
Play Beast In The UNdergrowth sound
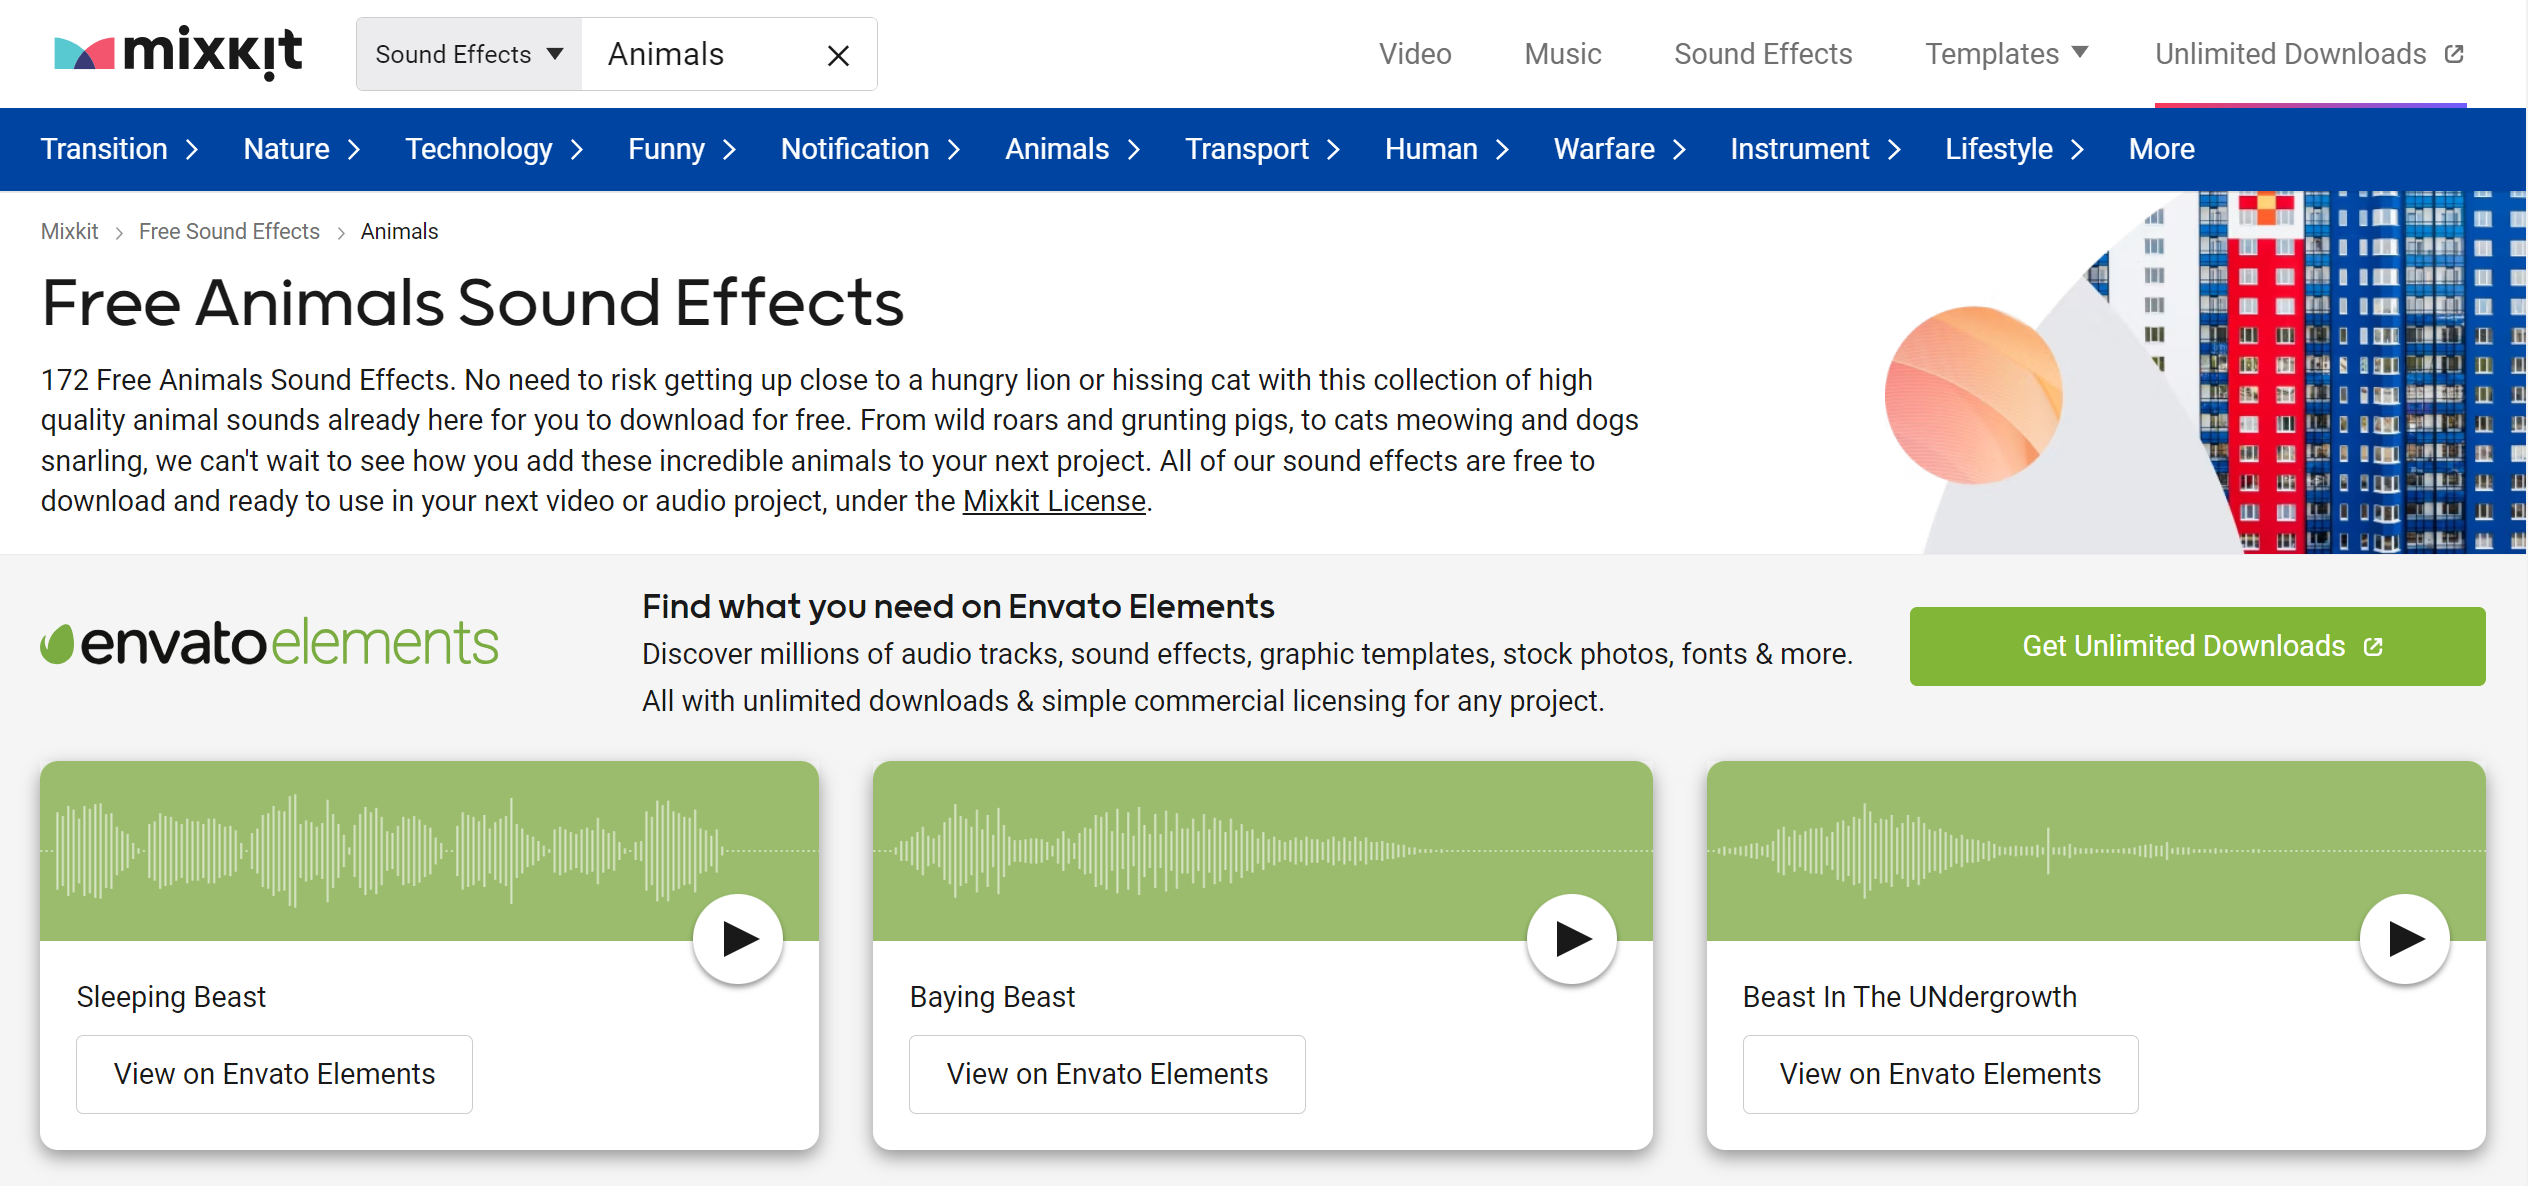coord(2404,939)
